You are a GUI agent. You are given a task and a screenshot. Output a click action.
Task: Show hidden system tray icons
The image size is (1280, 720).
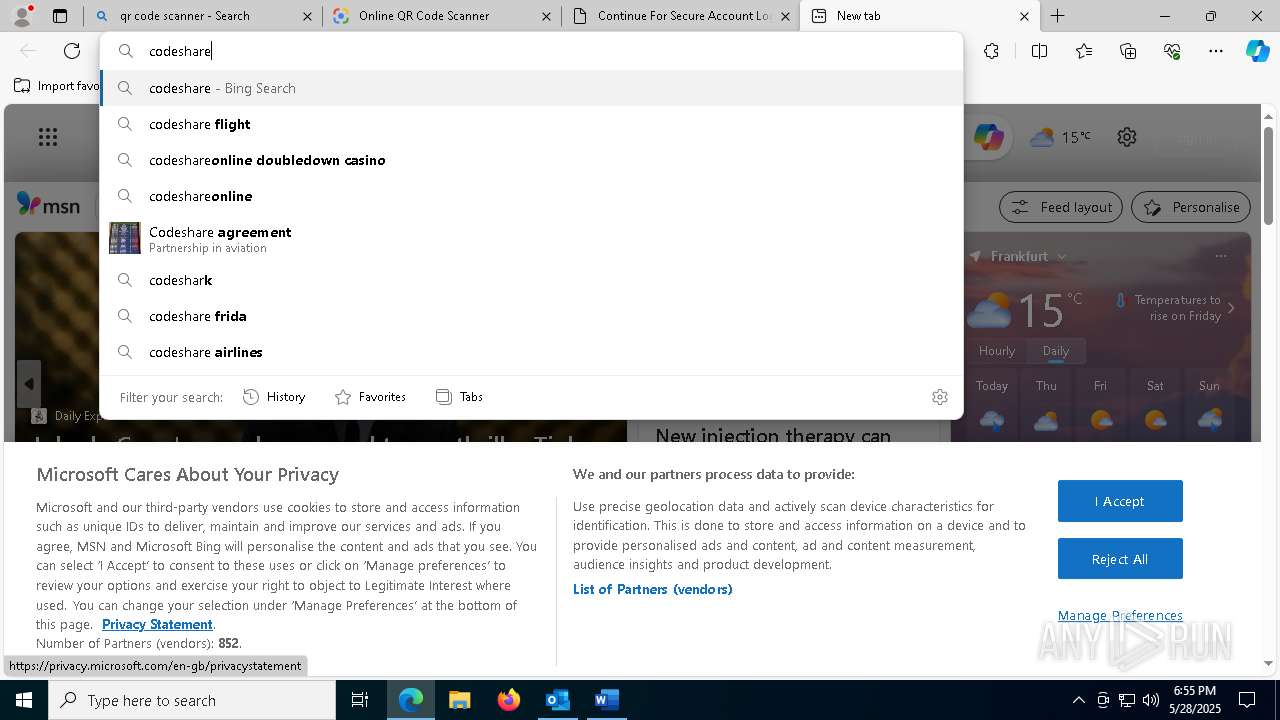[1078, 700]
